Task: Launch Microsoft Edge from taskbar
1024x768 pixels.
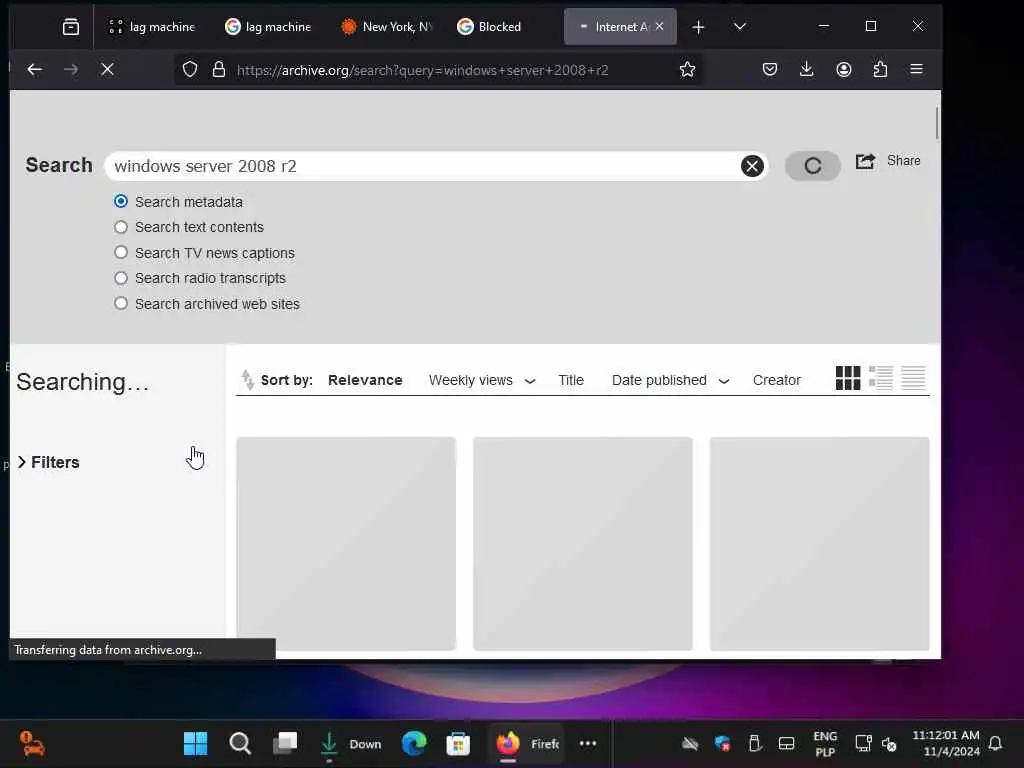Action: click(414, 743)
